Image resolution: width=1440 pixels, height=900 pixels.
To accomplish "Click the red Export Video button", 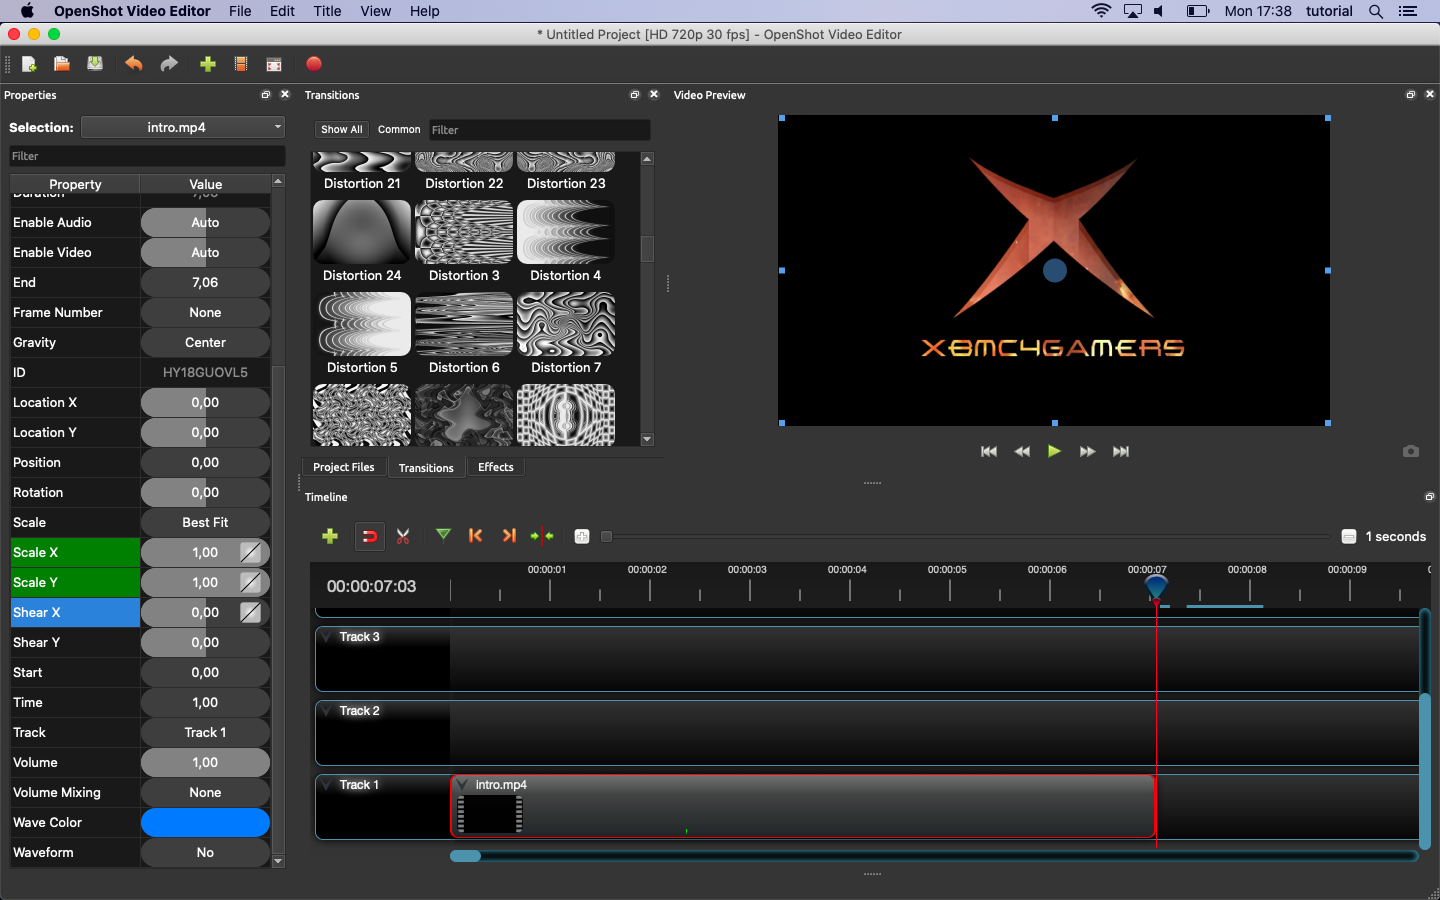I will (x=313, y=64).
